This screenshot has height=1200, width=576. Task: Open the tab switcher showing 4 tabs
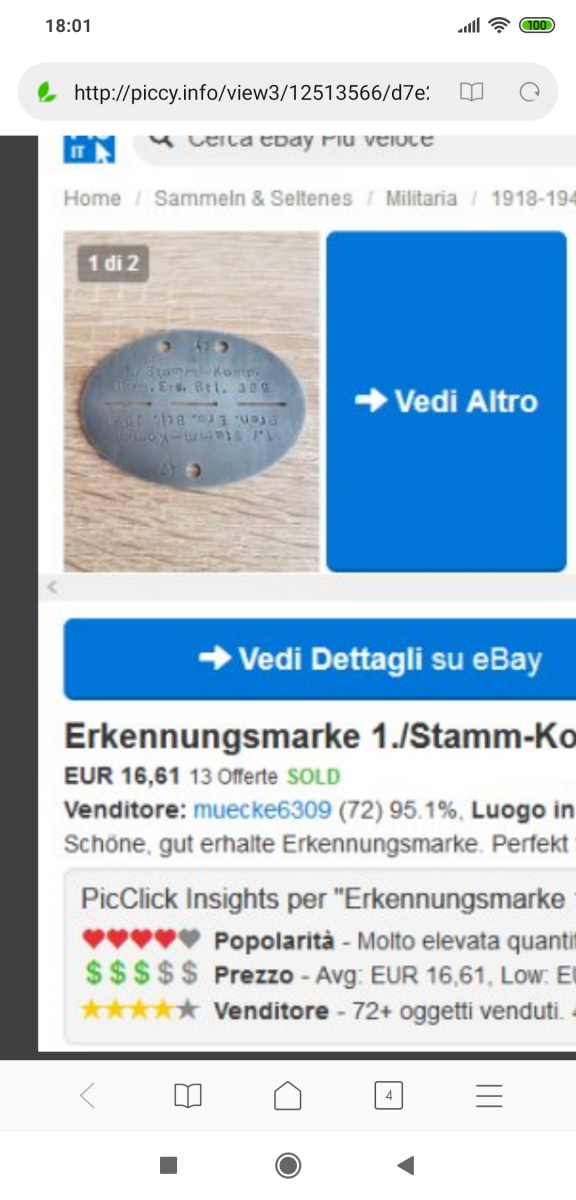(x=388, y=1096)
